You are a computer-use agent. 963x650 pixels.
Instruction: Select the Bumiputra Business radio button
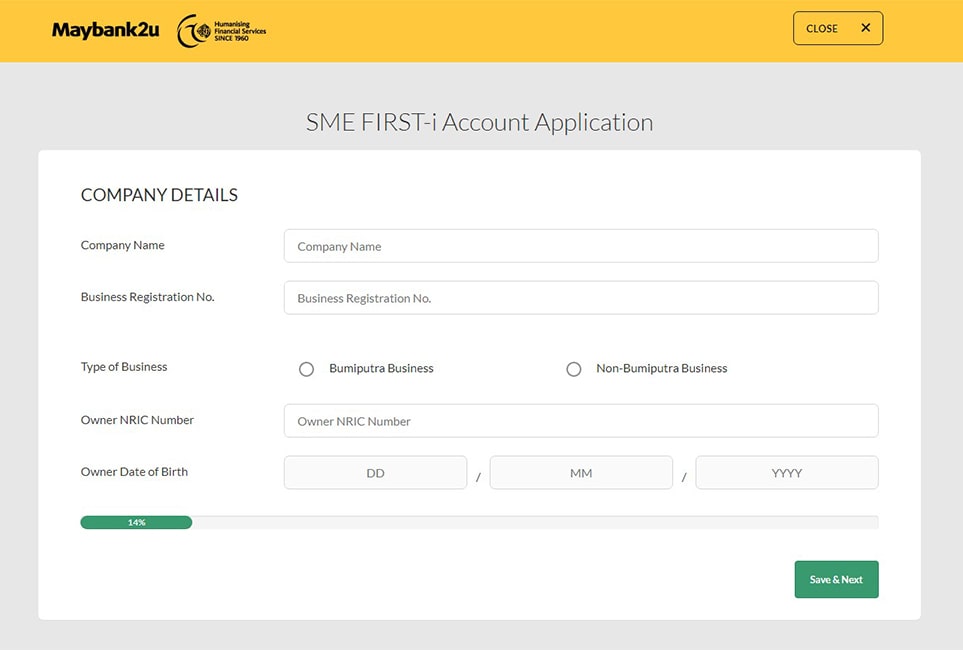click(307, 369)
